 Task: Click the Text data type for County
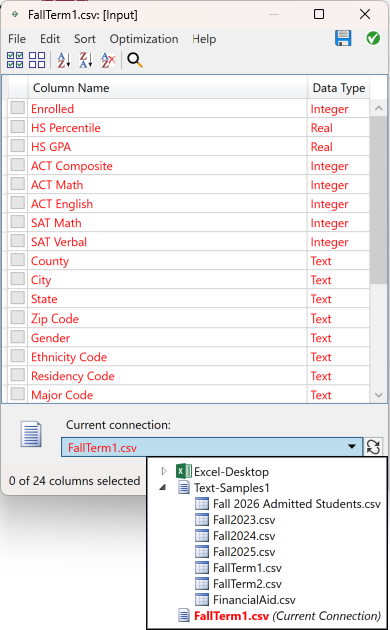[x=321, y=261]
